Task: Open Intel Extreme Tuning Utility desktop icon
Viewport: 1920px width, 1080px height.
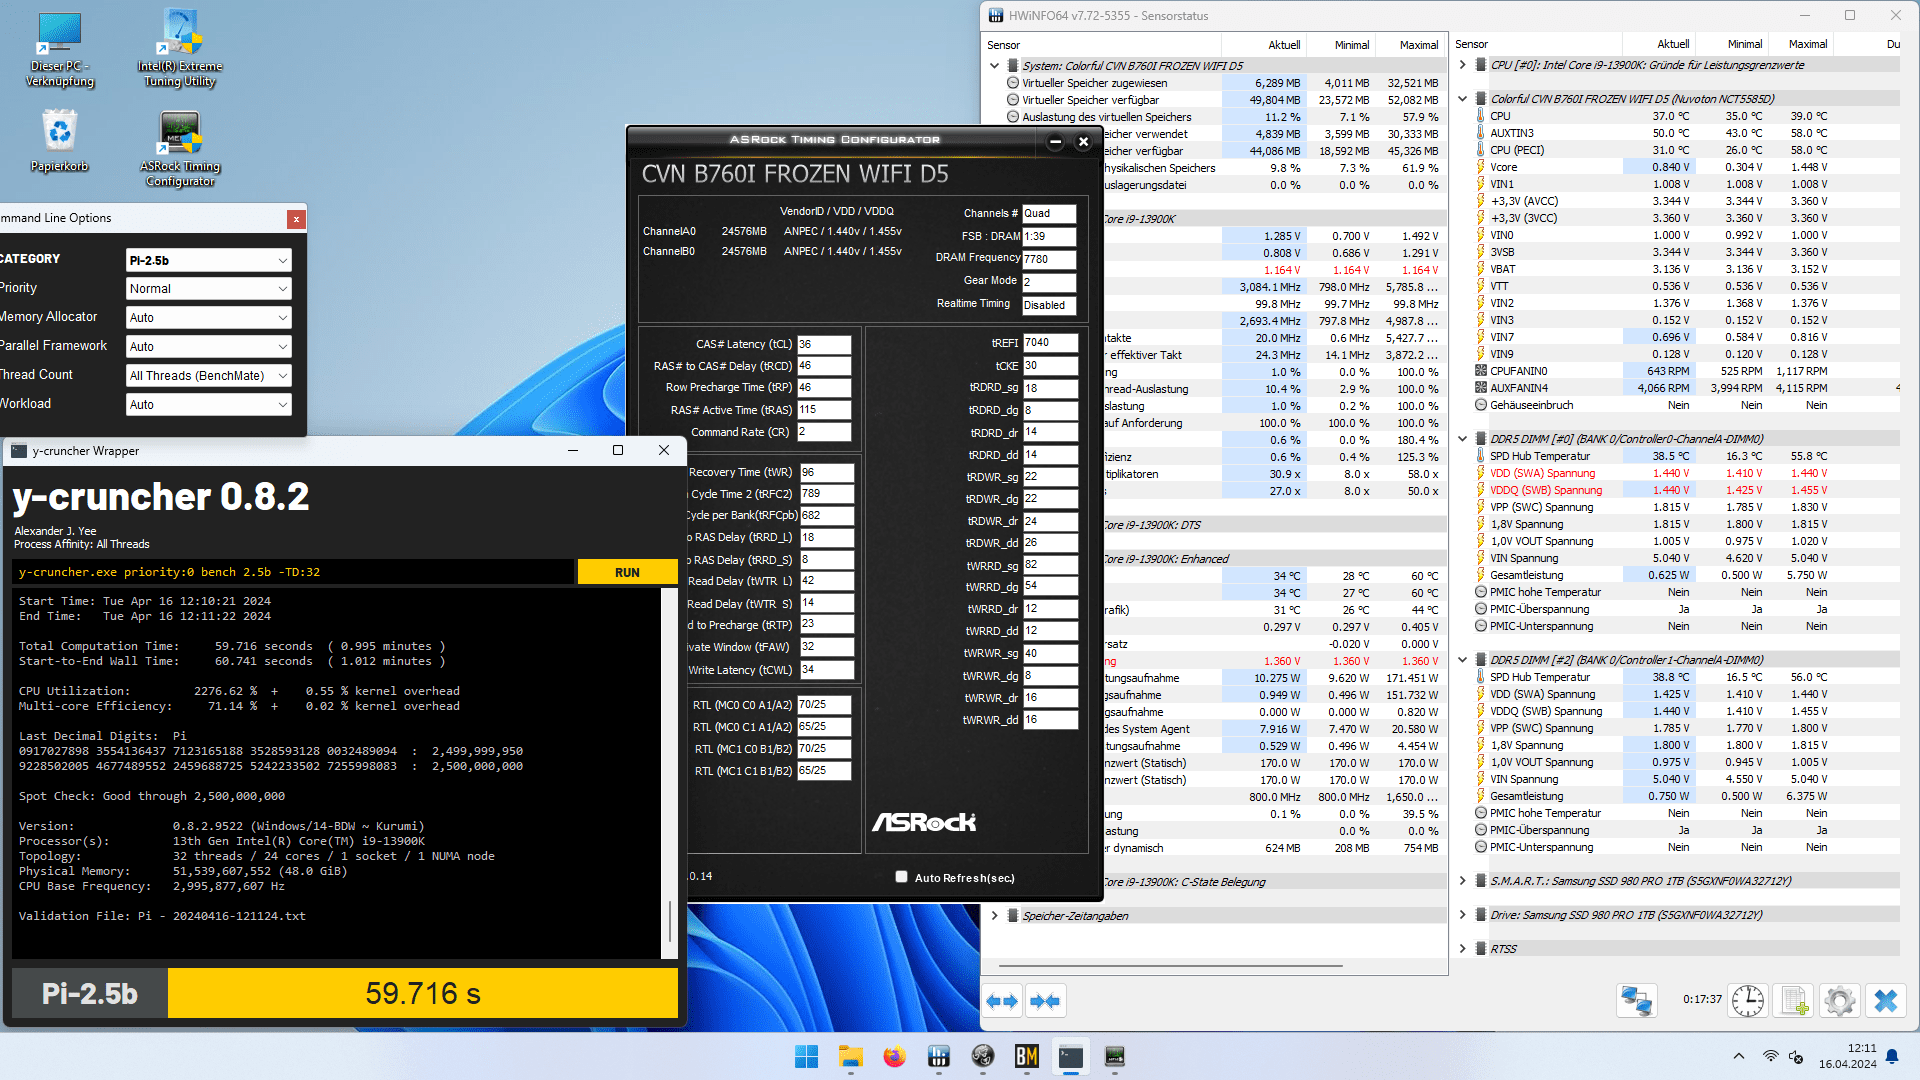Action: (180, 48)
